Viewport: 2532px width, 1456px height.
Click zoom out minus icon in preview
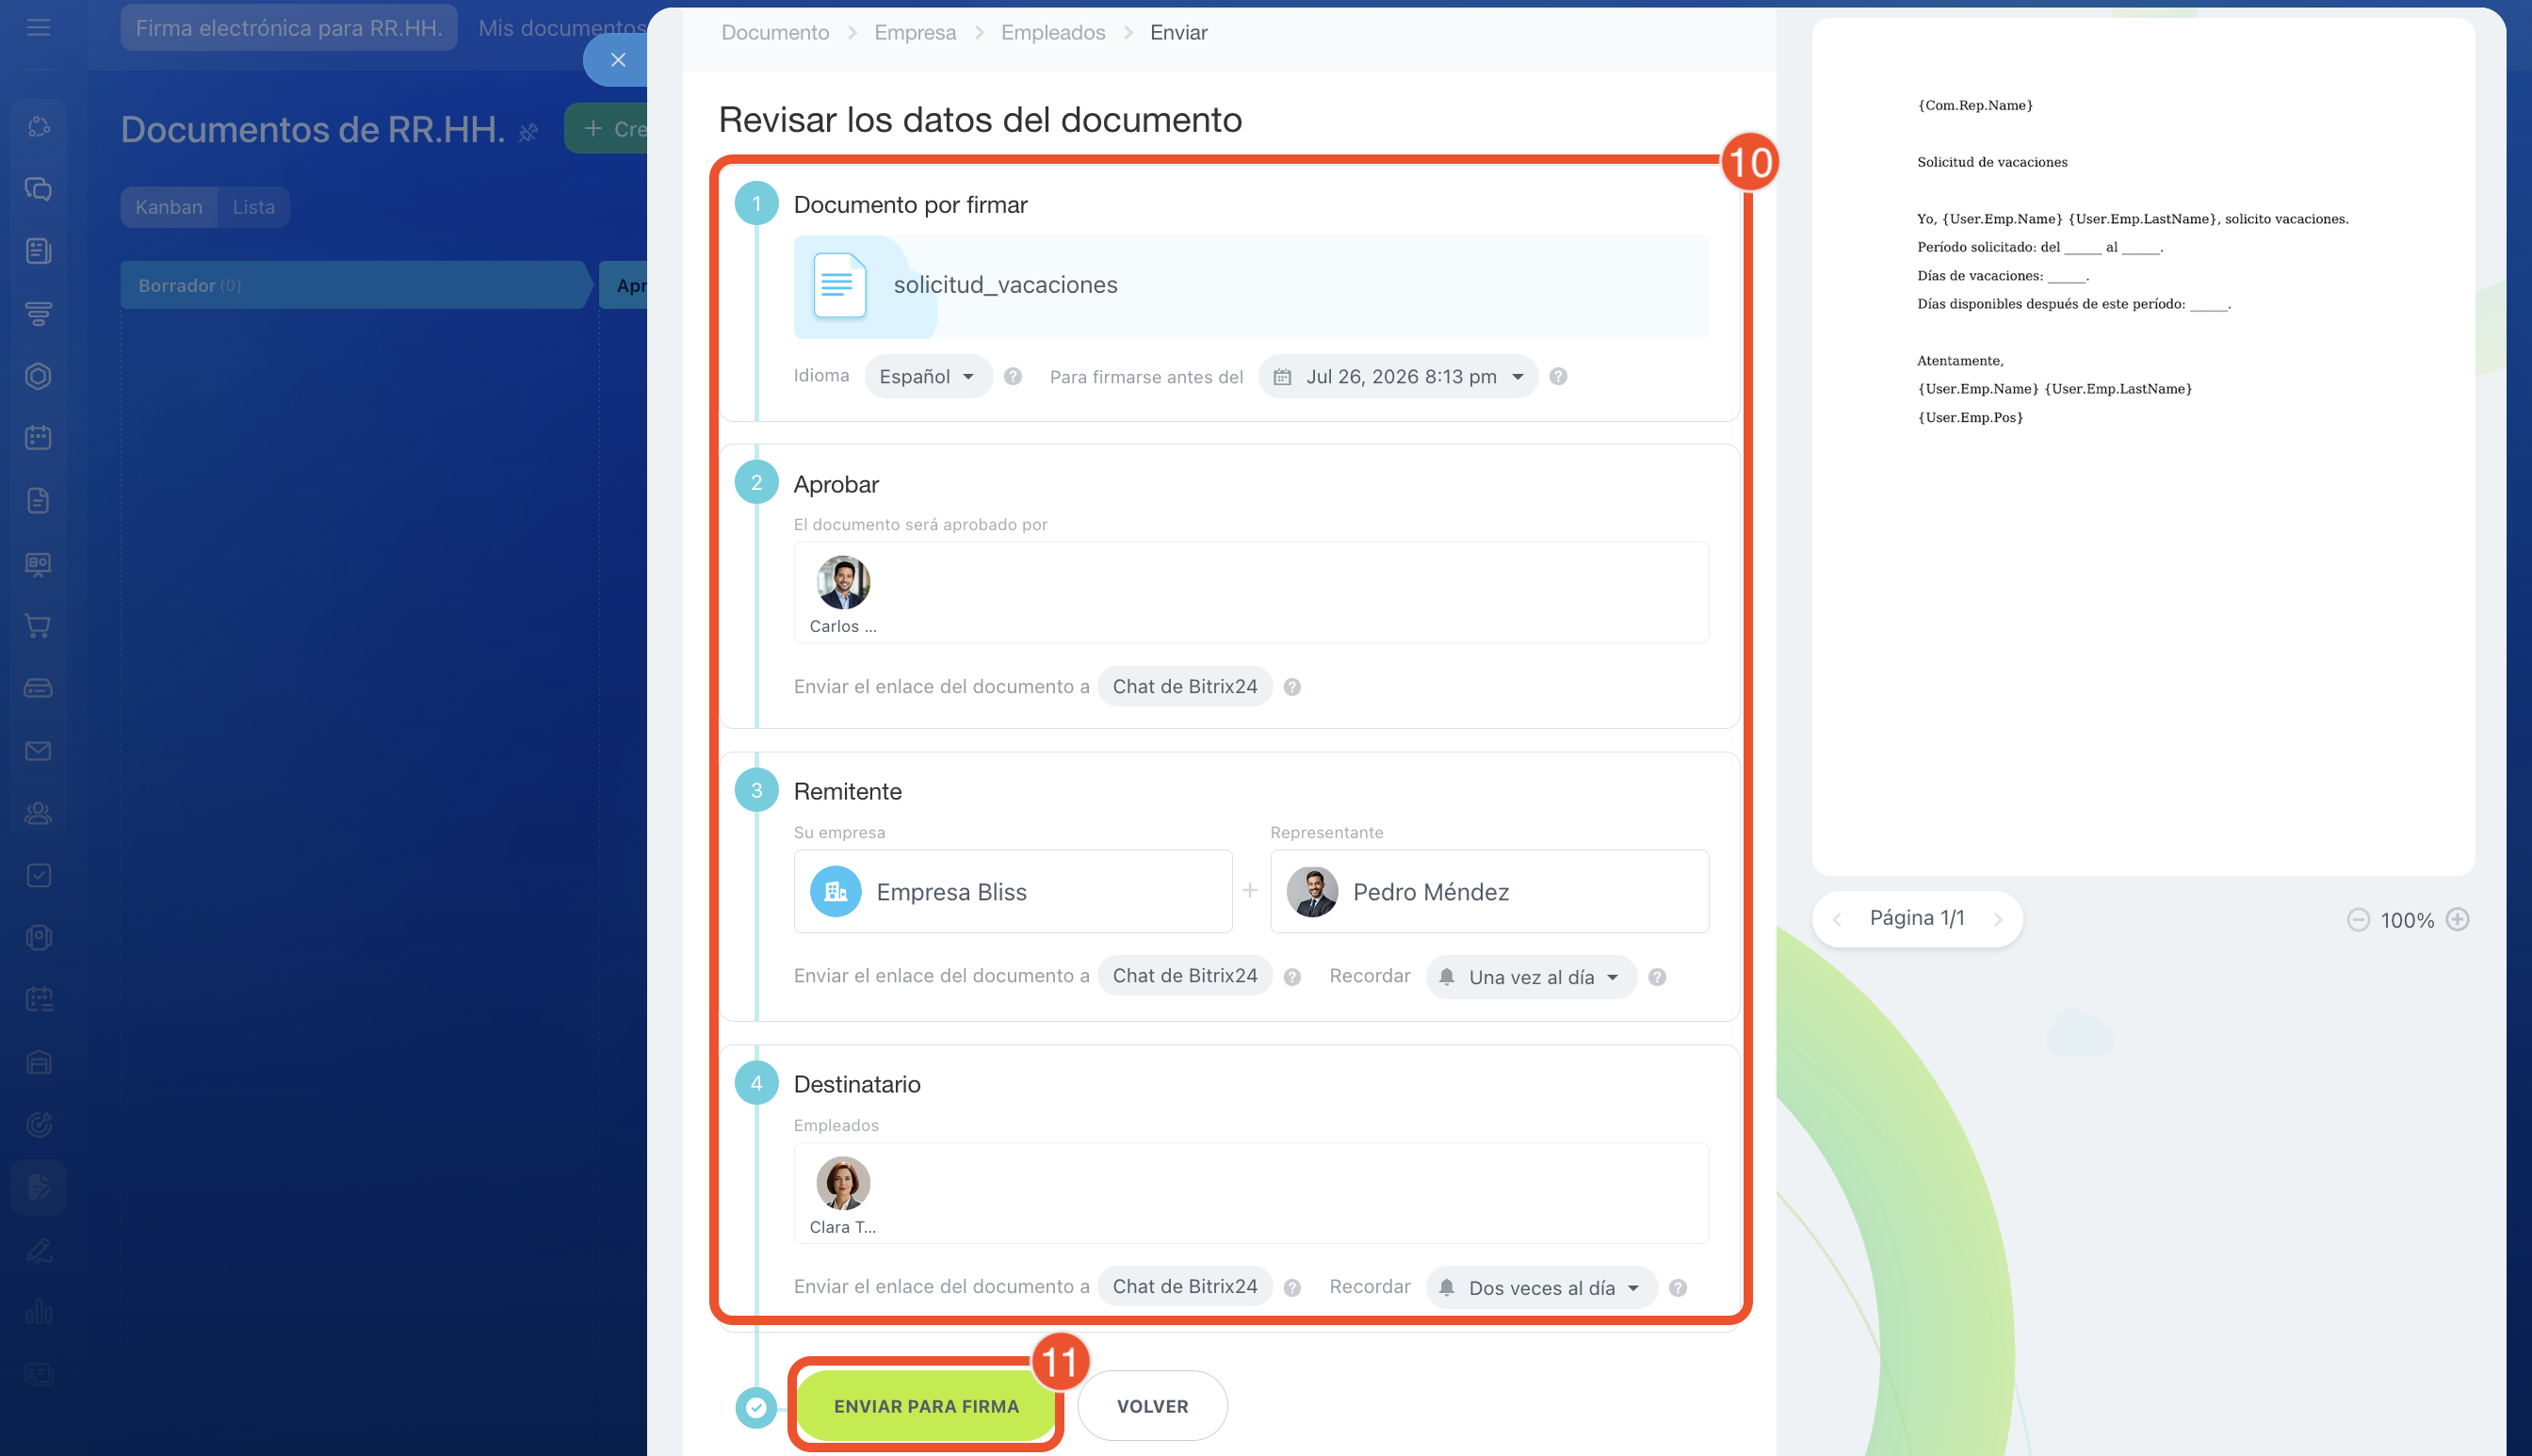pos(2357,920)
